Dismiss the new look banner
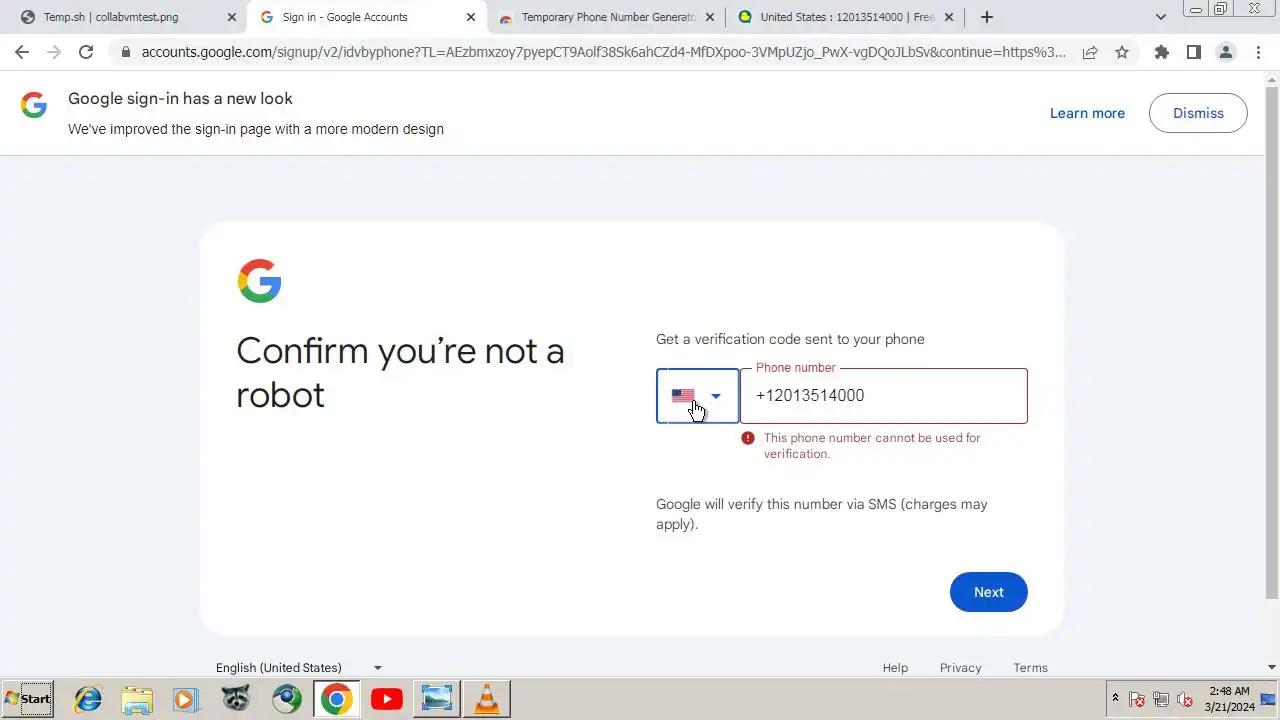 pyautogui.click(x=1198, y=113)
